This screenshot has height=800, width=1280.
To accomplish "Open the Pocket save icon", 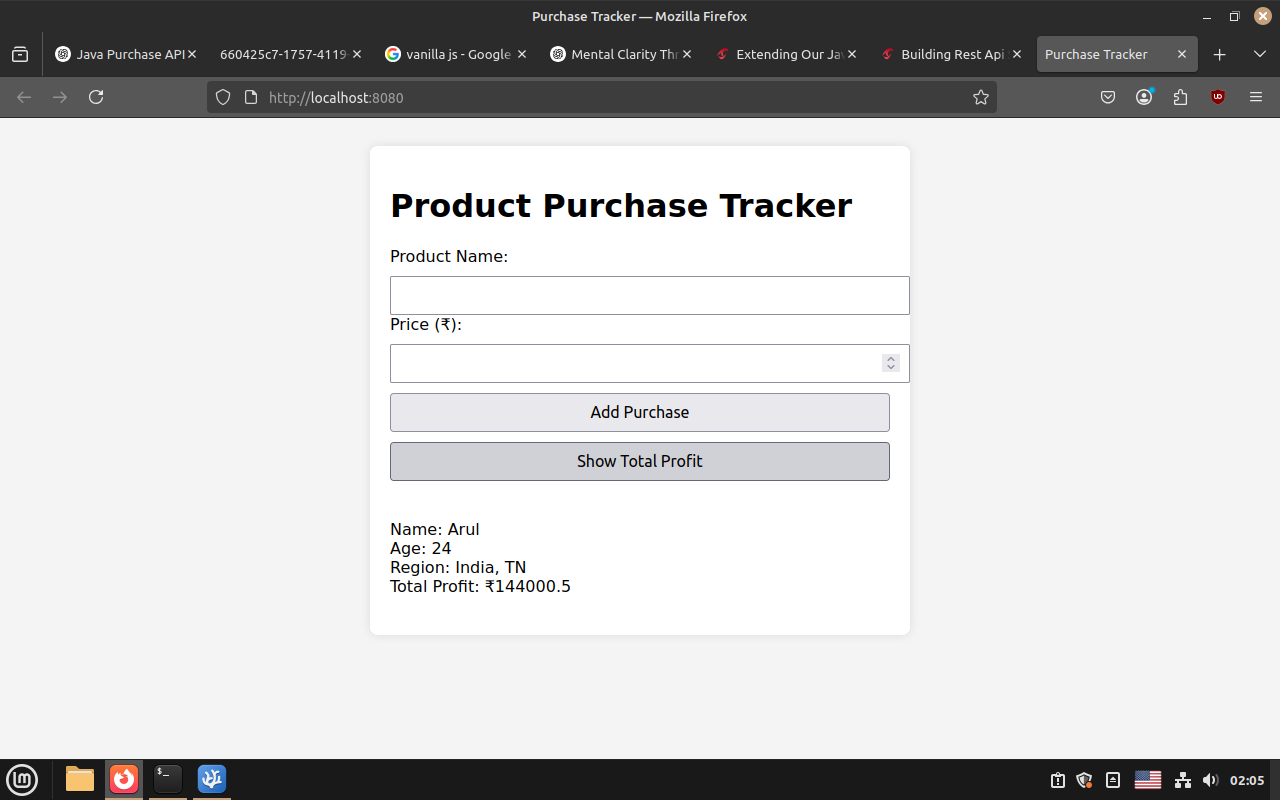I will (x=1108, y=97).
